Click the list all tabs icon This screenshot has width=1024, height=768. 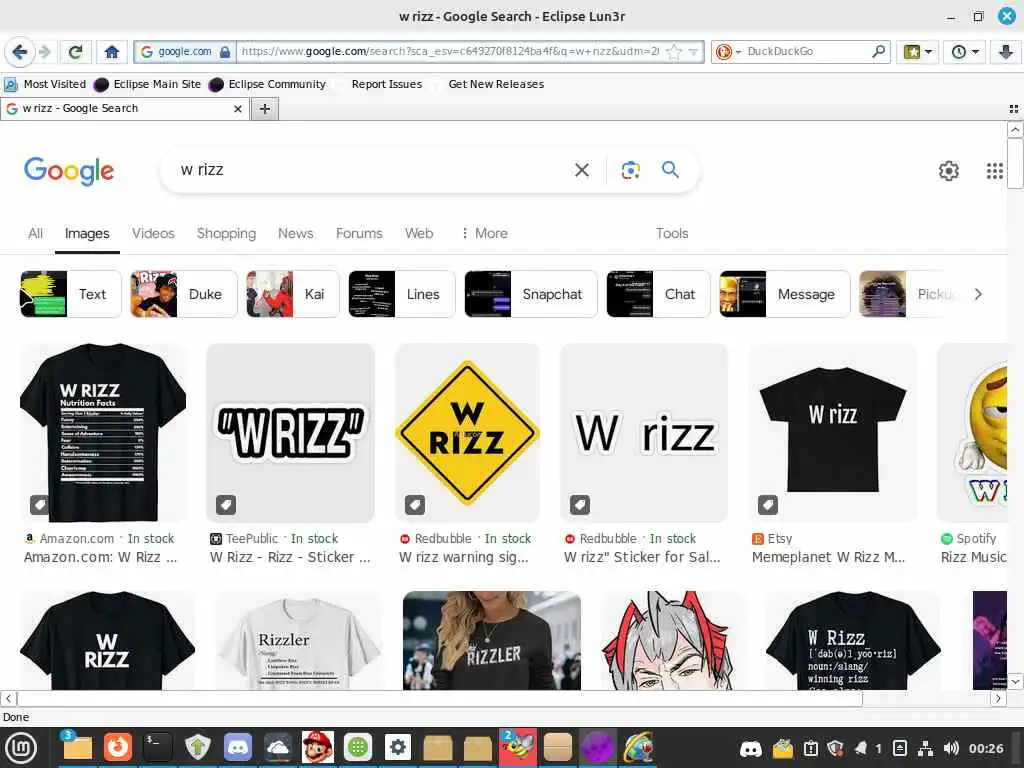(x=1014, y=109)
